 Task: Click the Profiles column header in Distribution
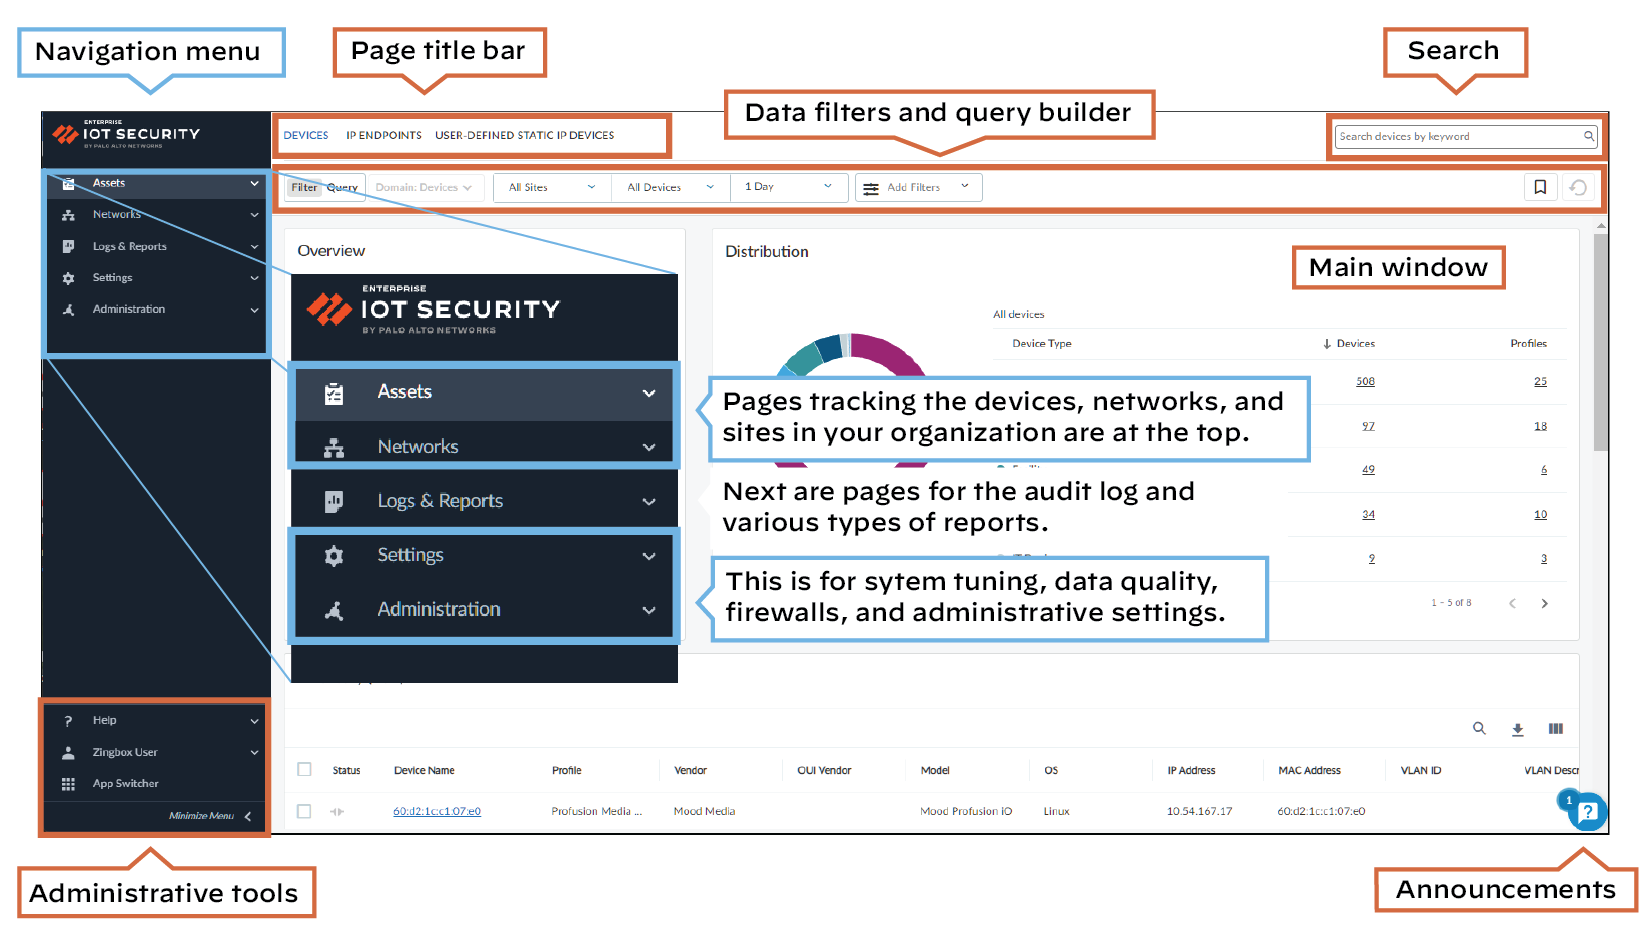coord(1528,344)
